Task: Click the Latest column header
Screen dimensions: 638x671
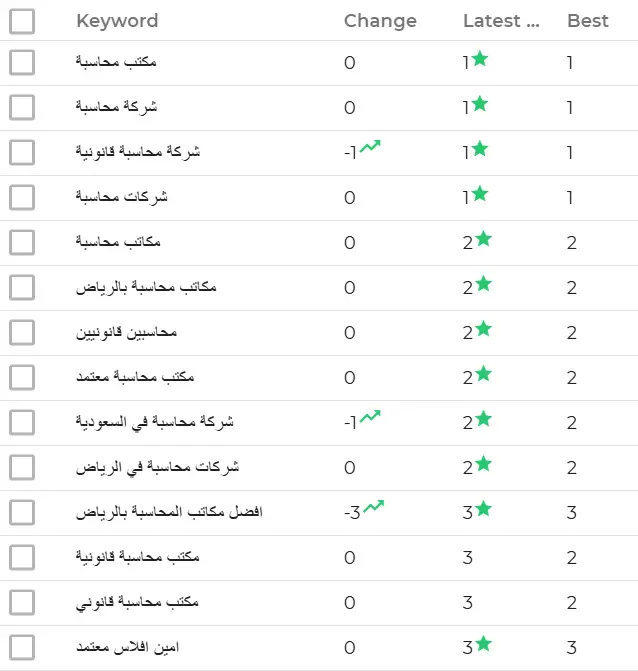Action: tap(501, 21)
